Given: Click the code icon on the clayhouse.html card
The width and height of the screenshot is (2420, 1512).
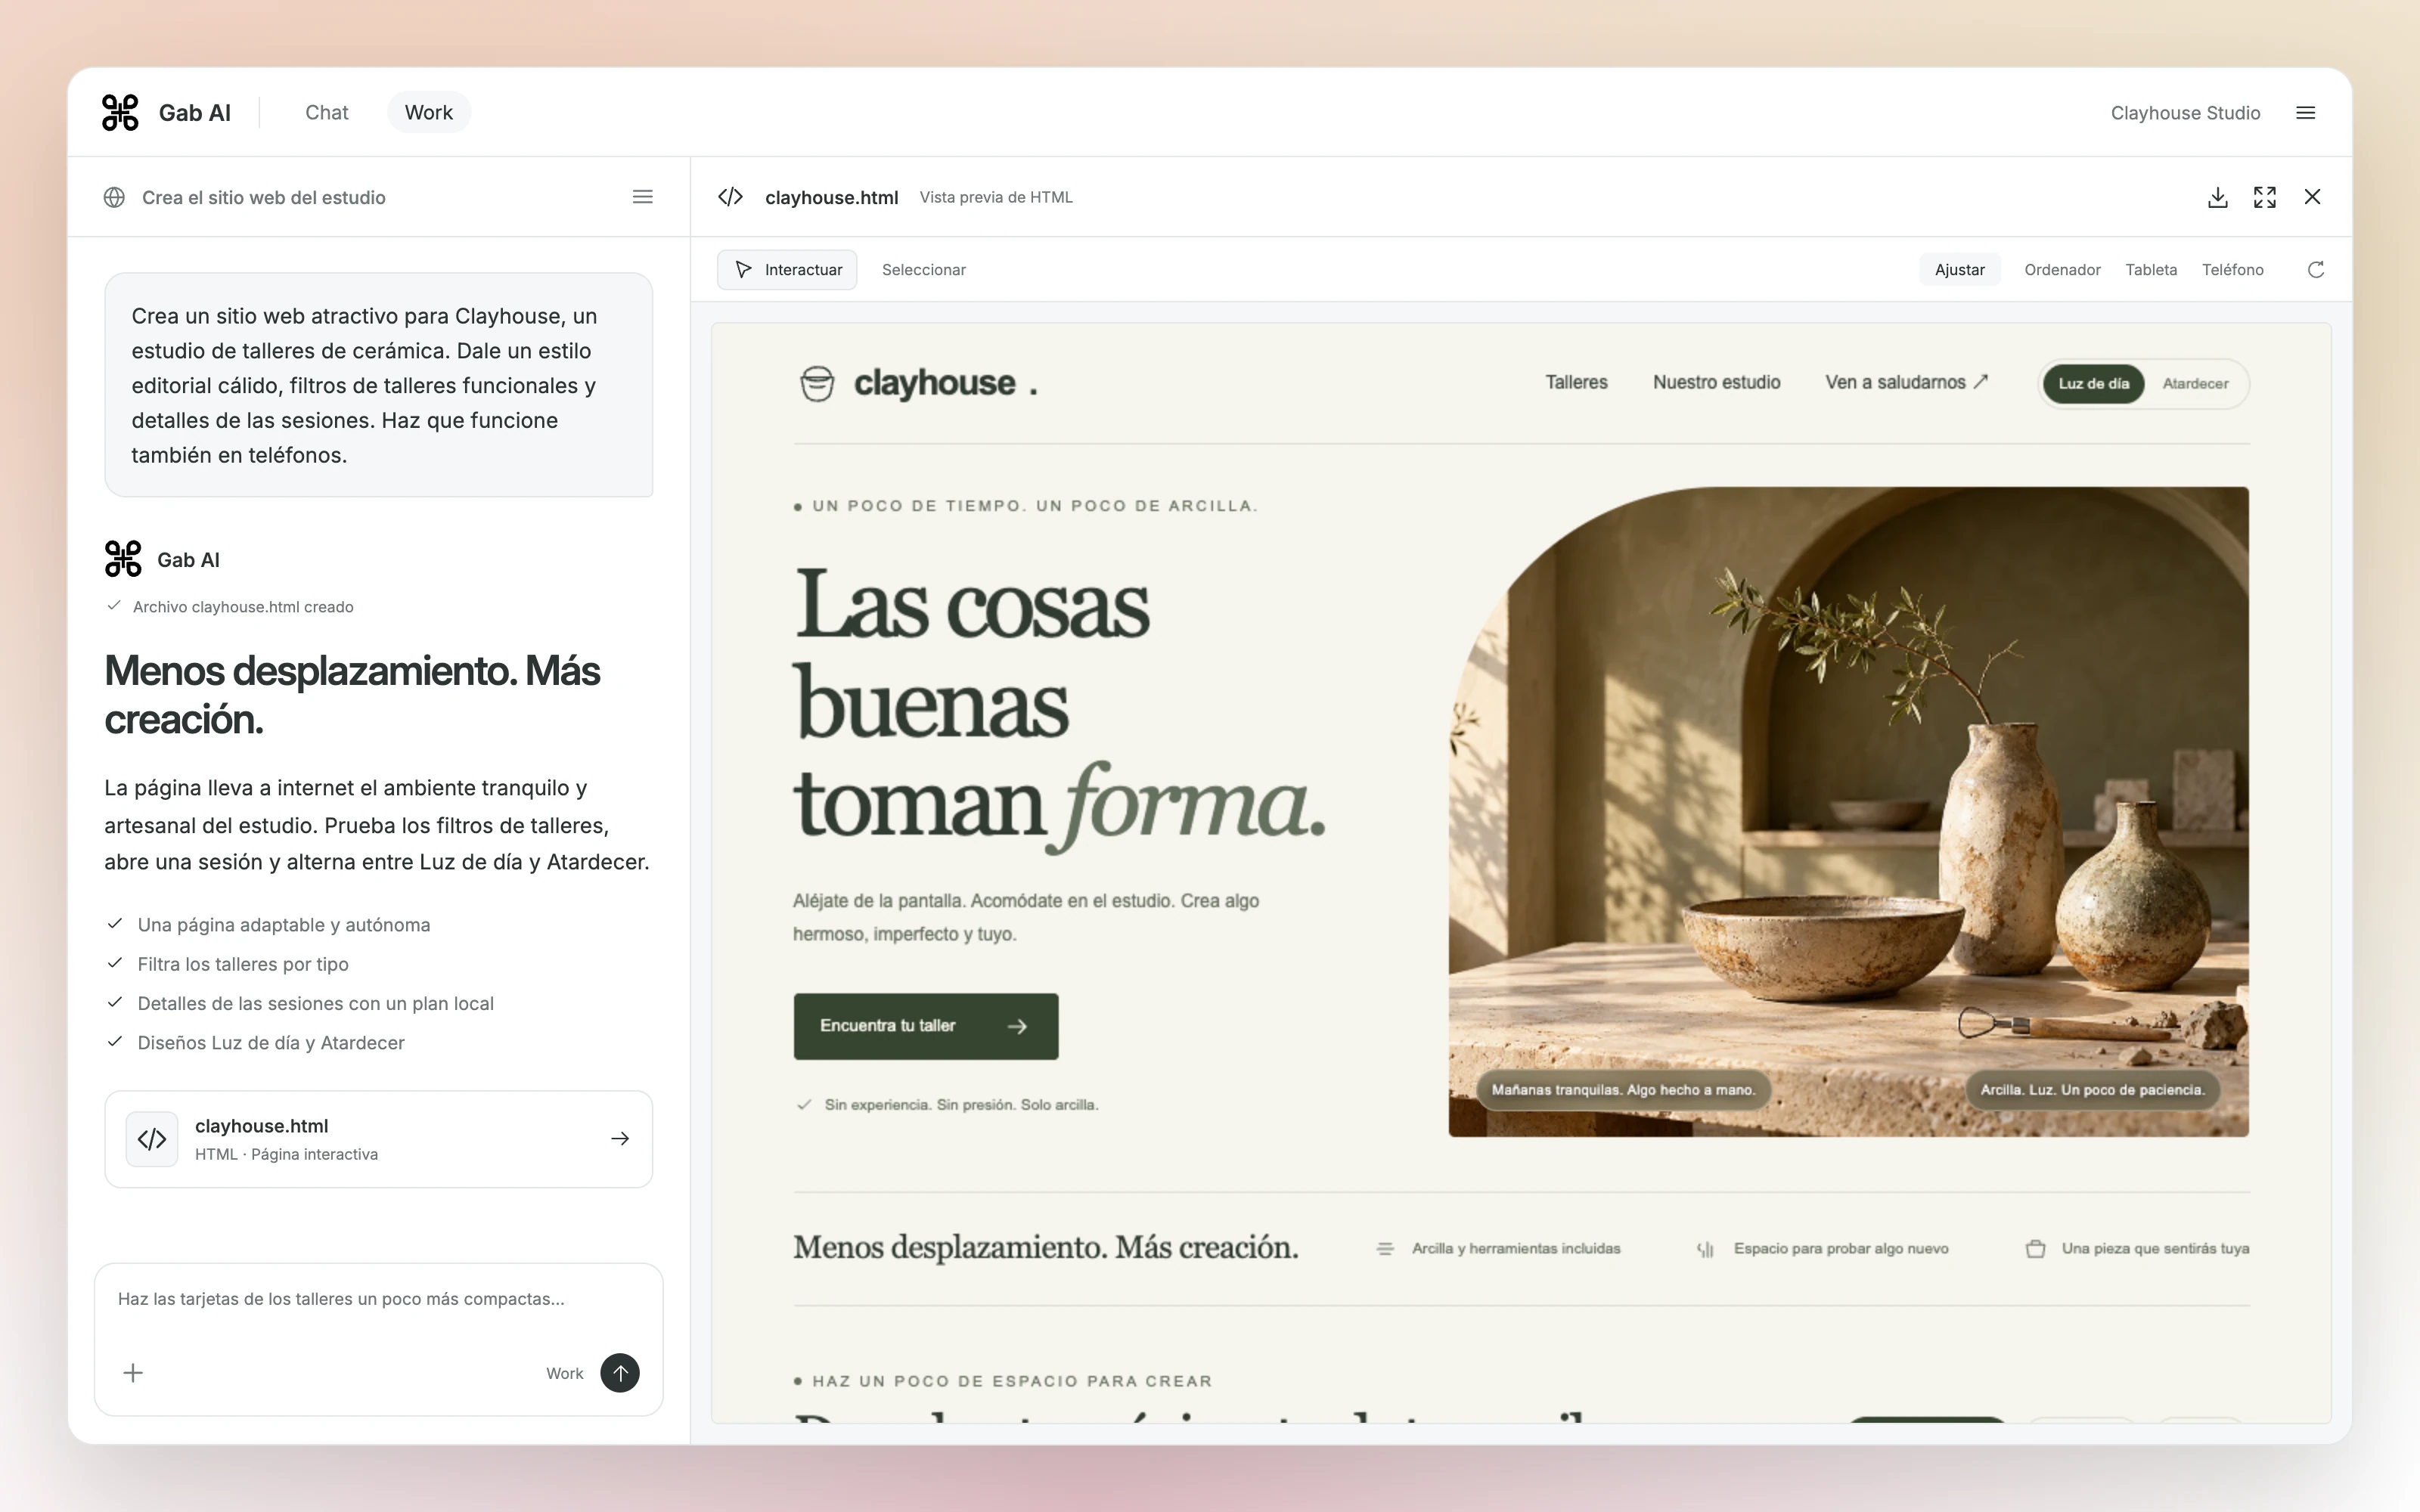Looking at the screenshot, I should coord(152,1139).
